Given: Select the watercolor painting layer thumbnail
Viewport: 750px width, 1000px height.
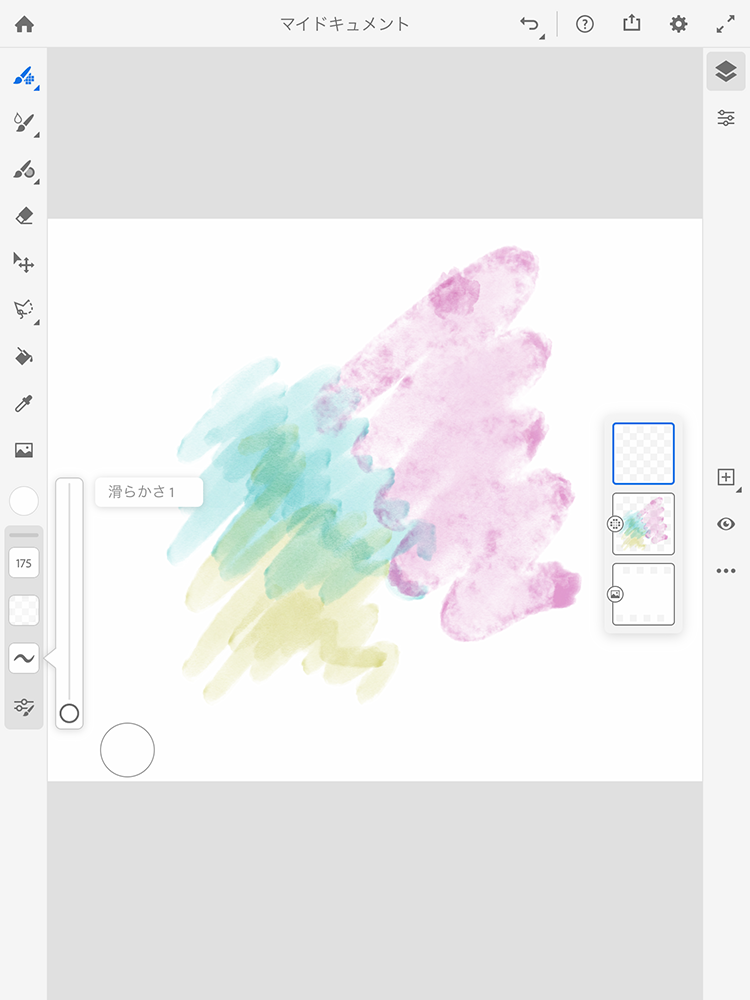Looking at the screenshot, I should tap(643, 524).
